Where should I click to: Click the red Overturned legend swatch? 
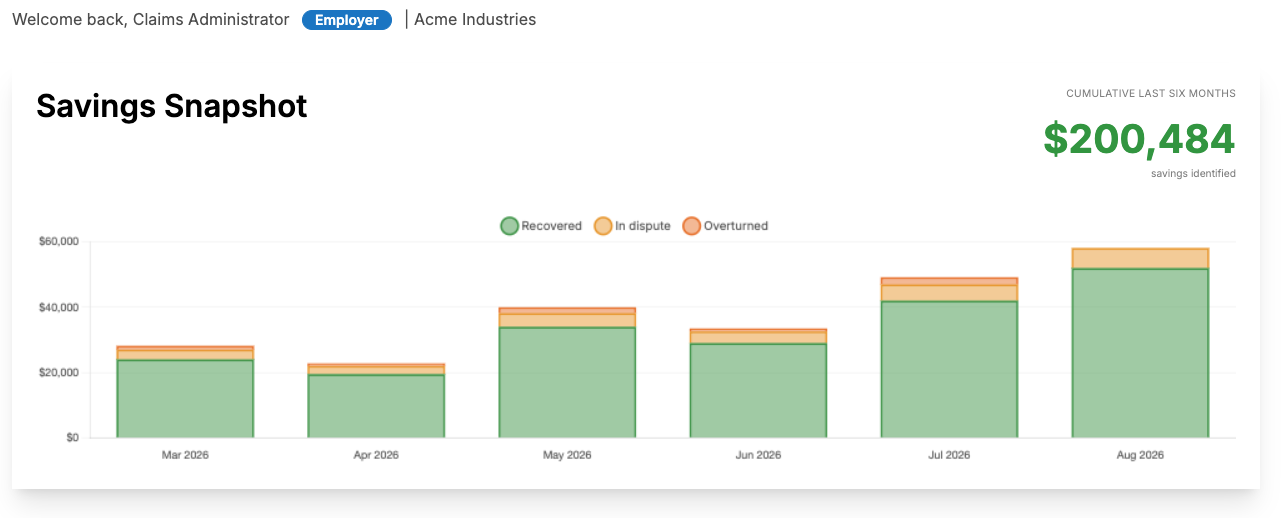(691, 226)
